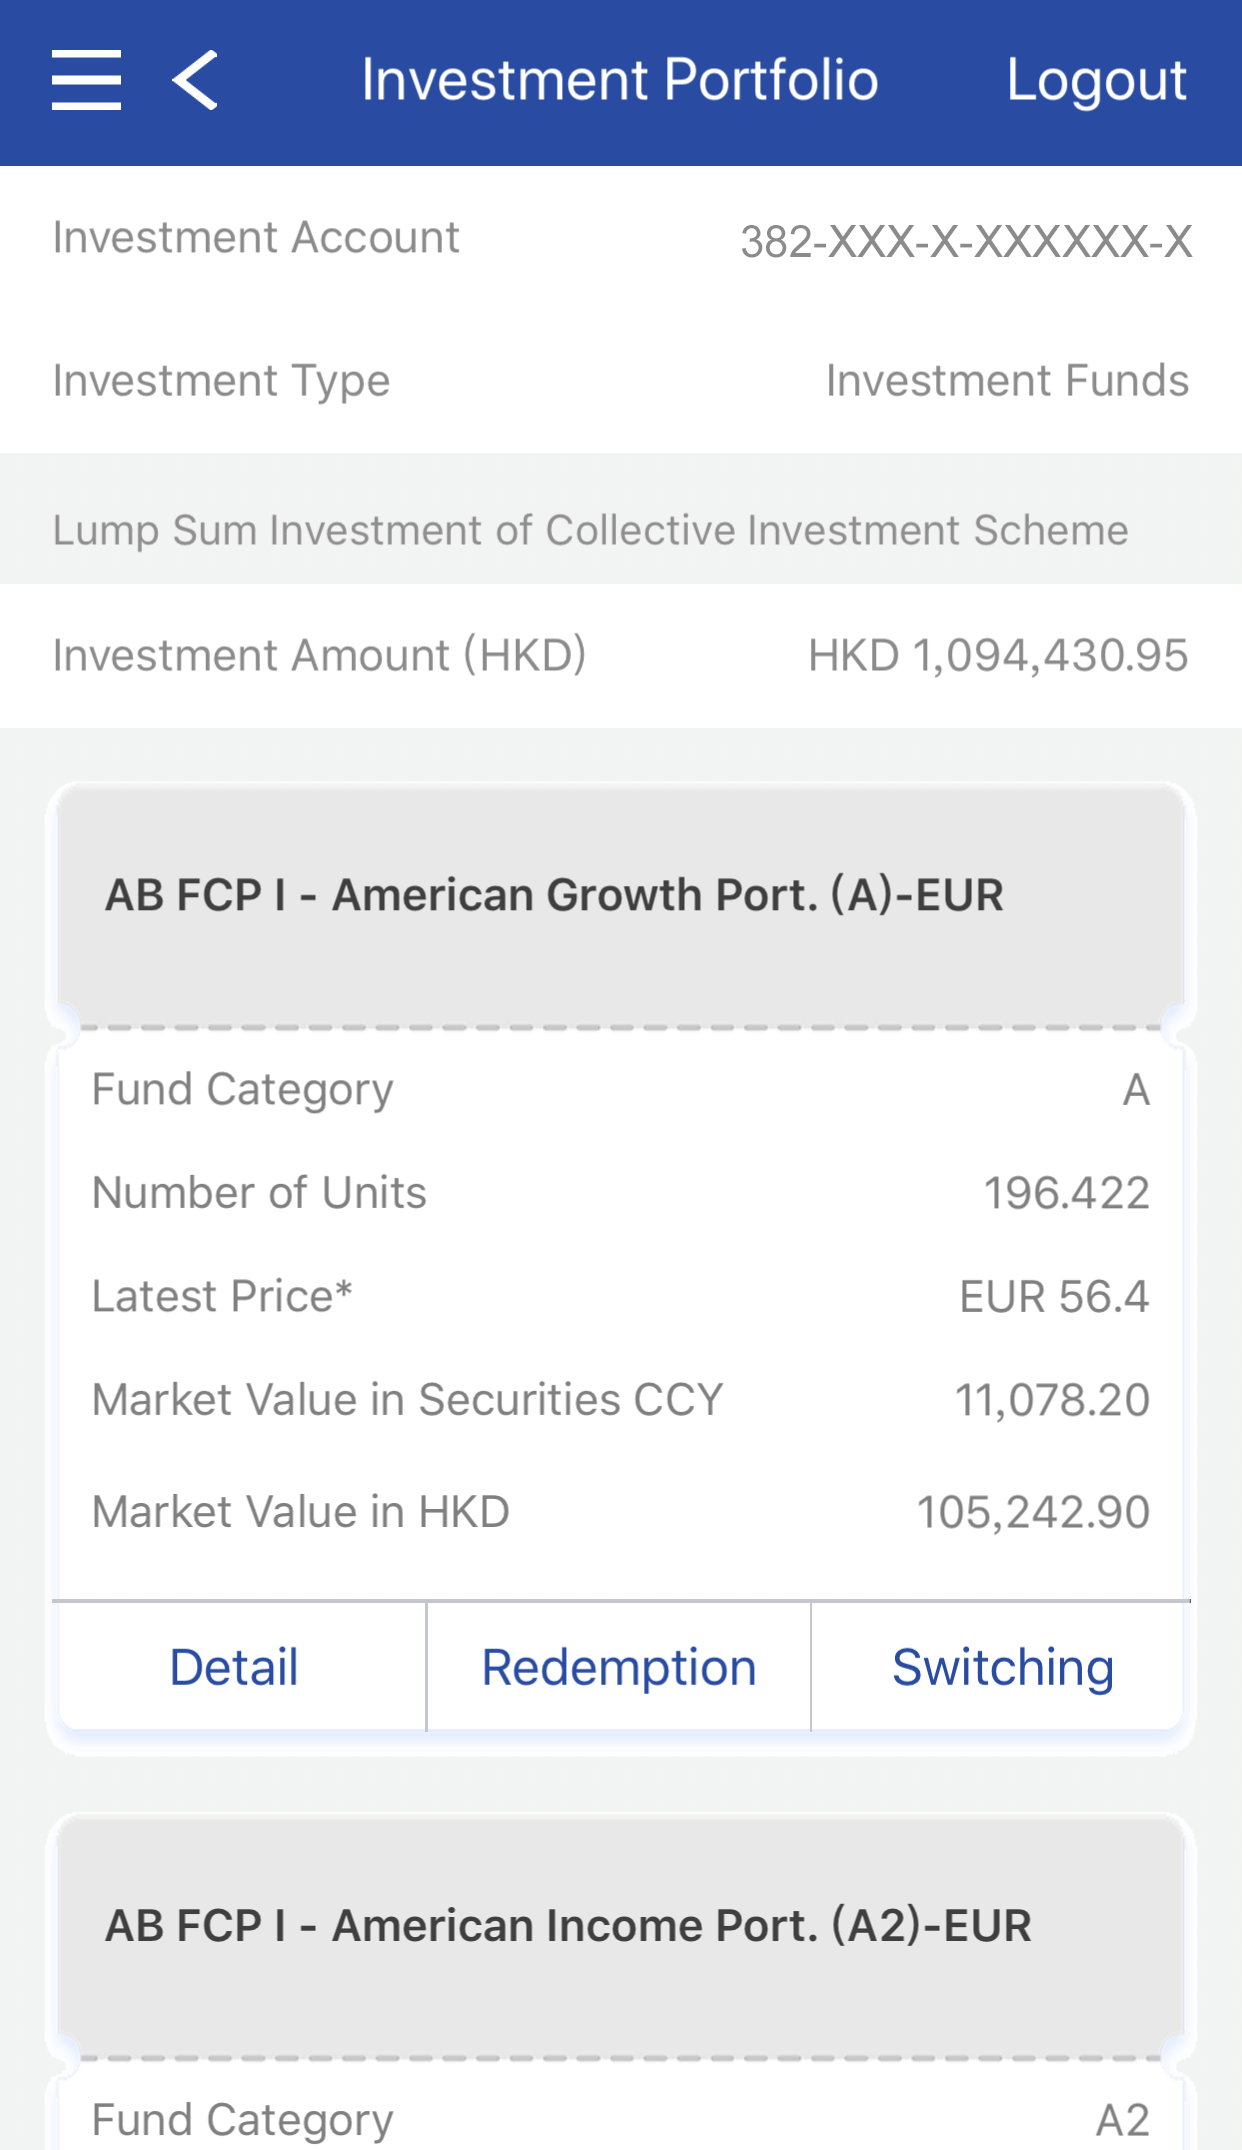Tap the back arrow icon
Screen dimensions: 1242x2150
coord(195,80)
